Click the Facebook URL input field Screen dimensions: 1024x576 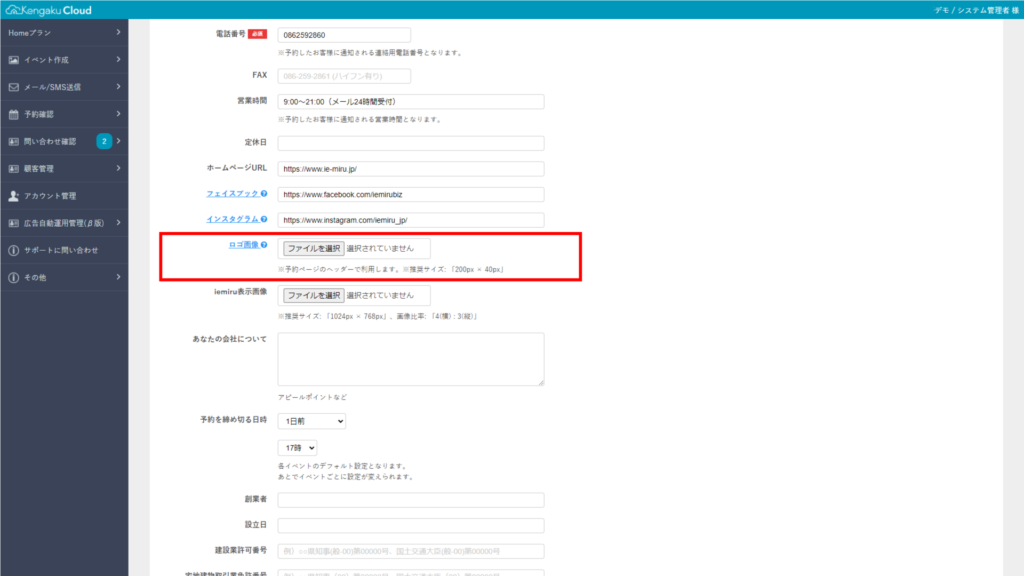(x=411, y=195)
